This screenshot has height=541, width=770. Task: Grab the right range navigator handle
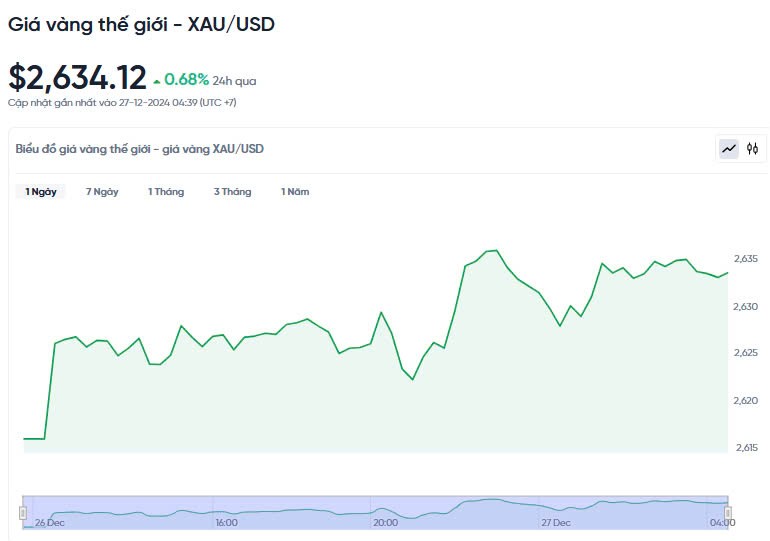pyautogui.click(x=728, y=512)
